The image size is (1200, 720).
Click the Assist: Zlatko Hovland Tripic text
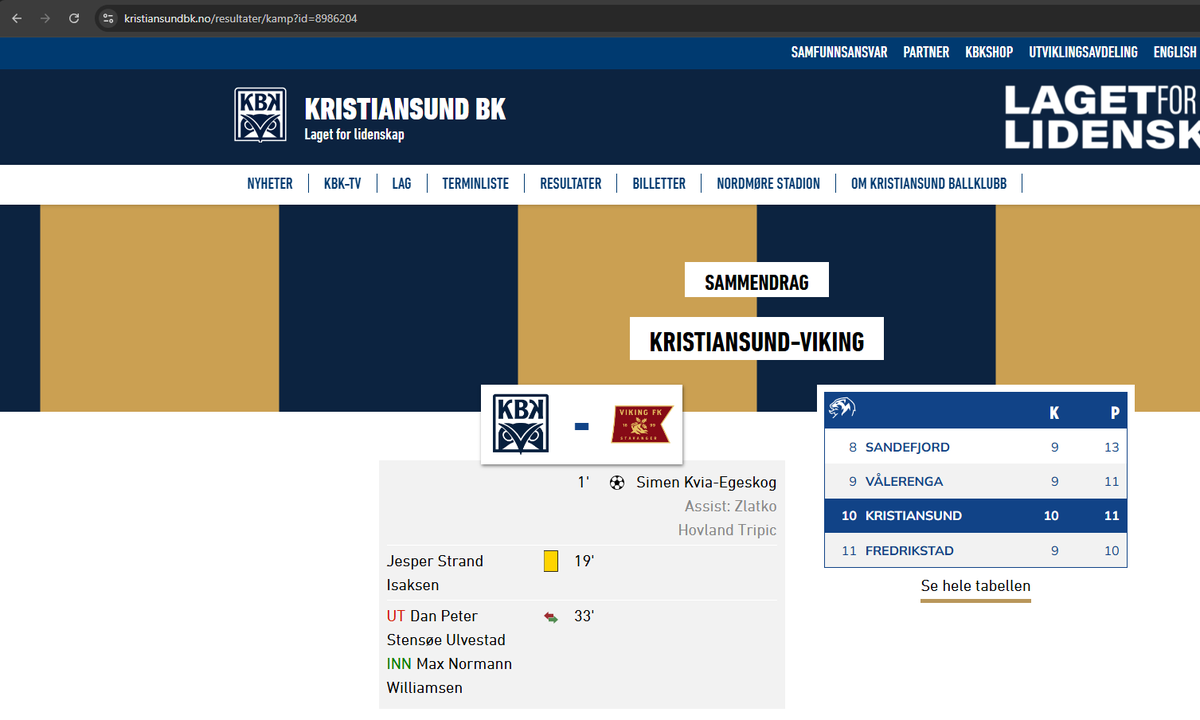point(727,518)
